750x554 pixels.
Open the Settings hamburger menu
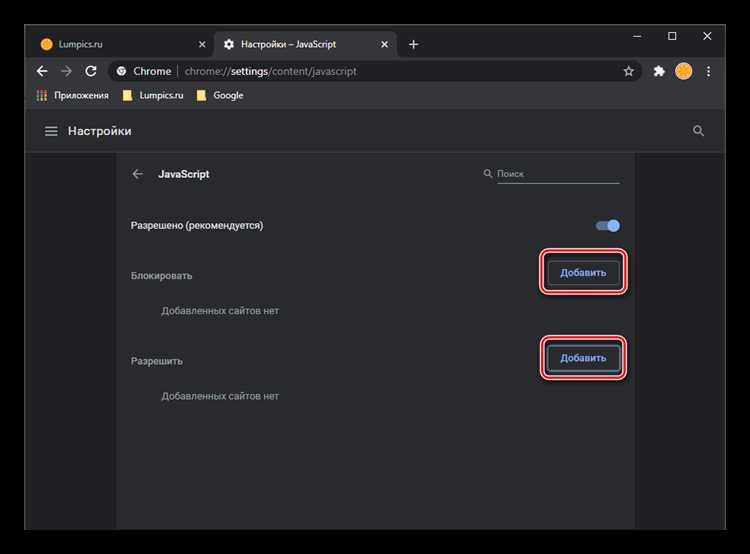click(x=51, y=131)
